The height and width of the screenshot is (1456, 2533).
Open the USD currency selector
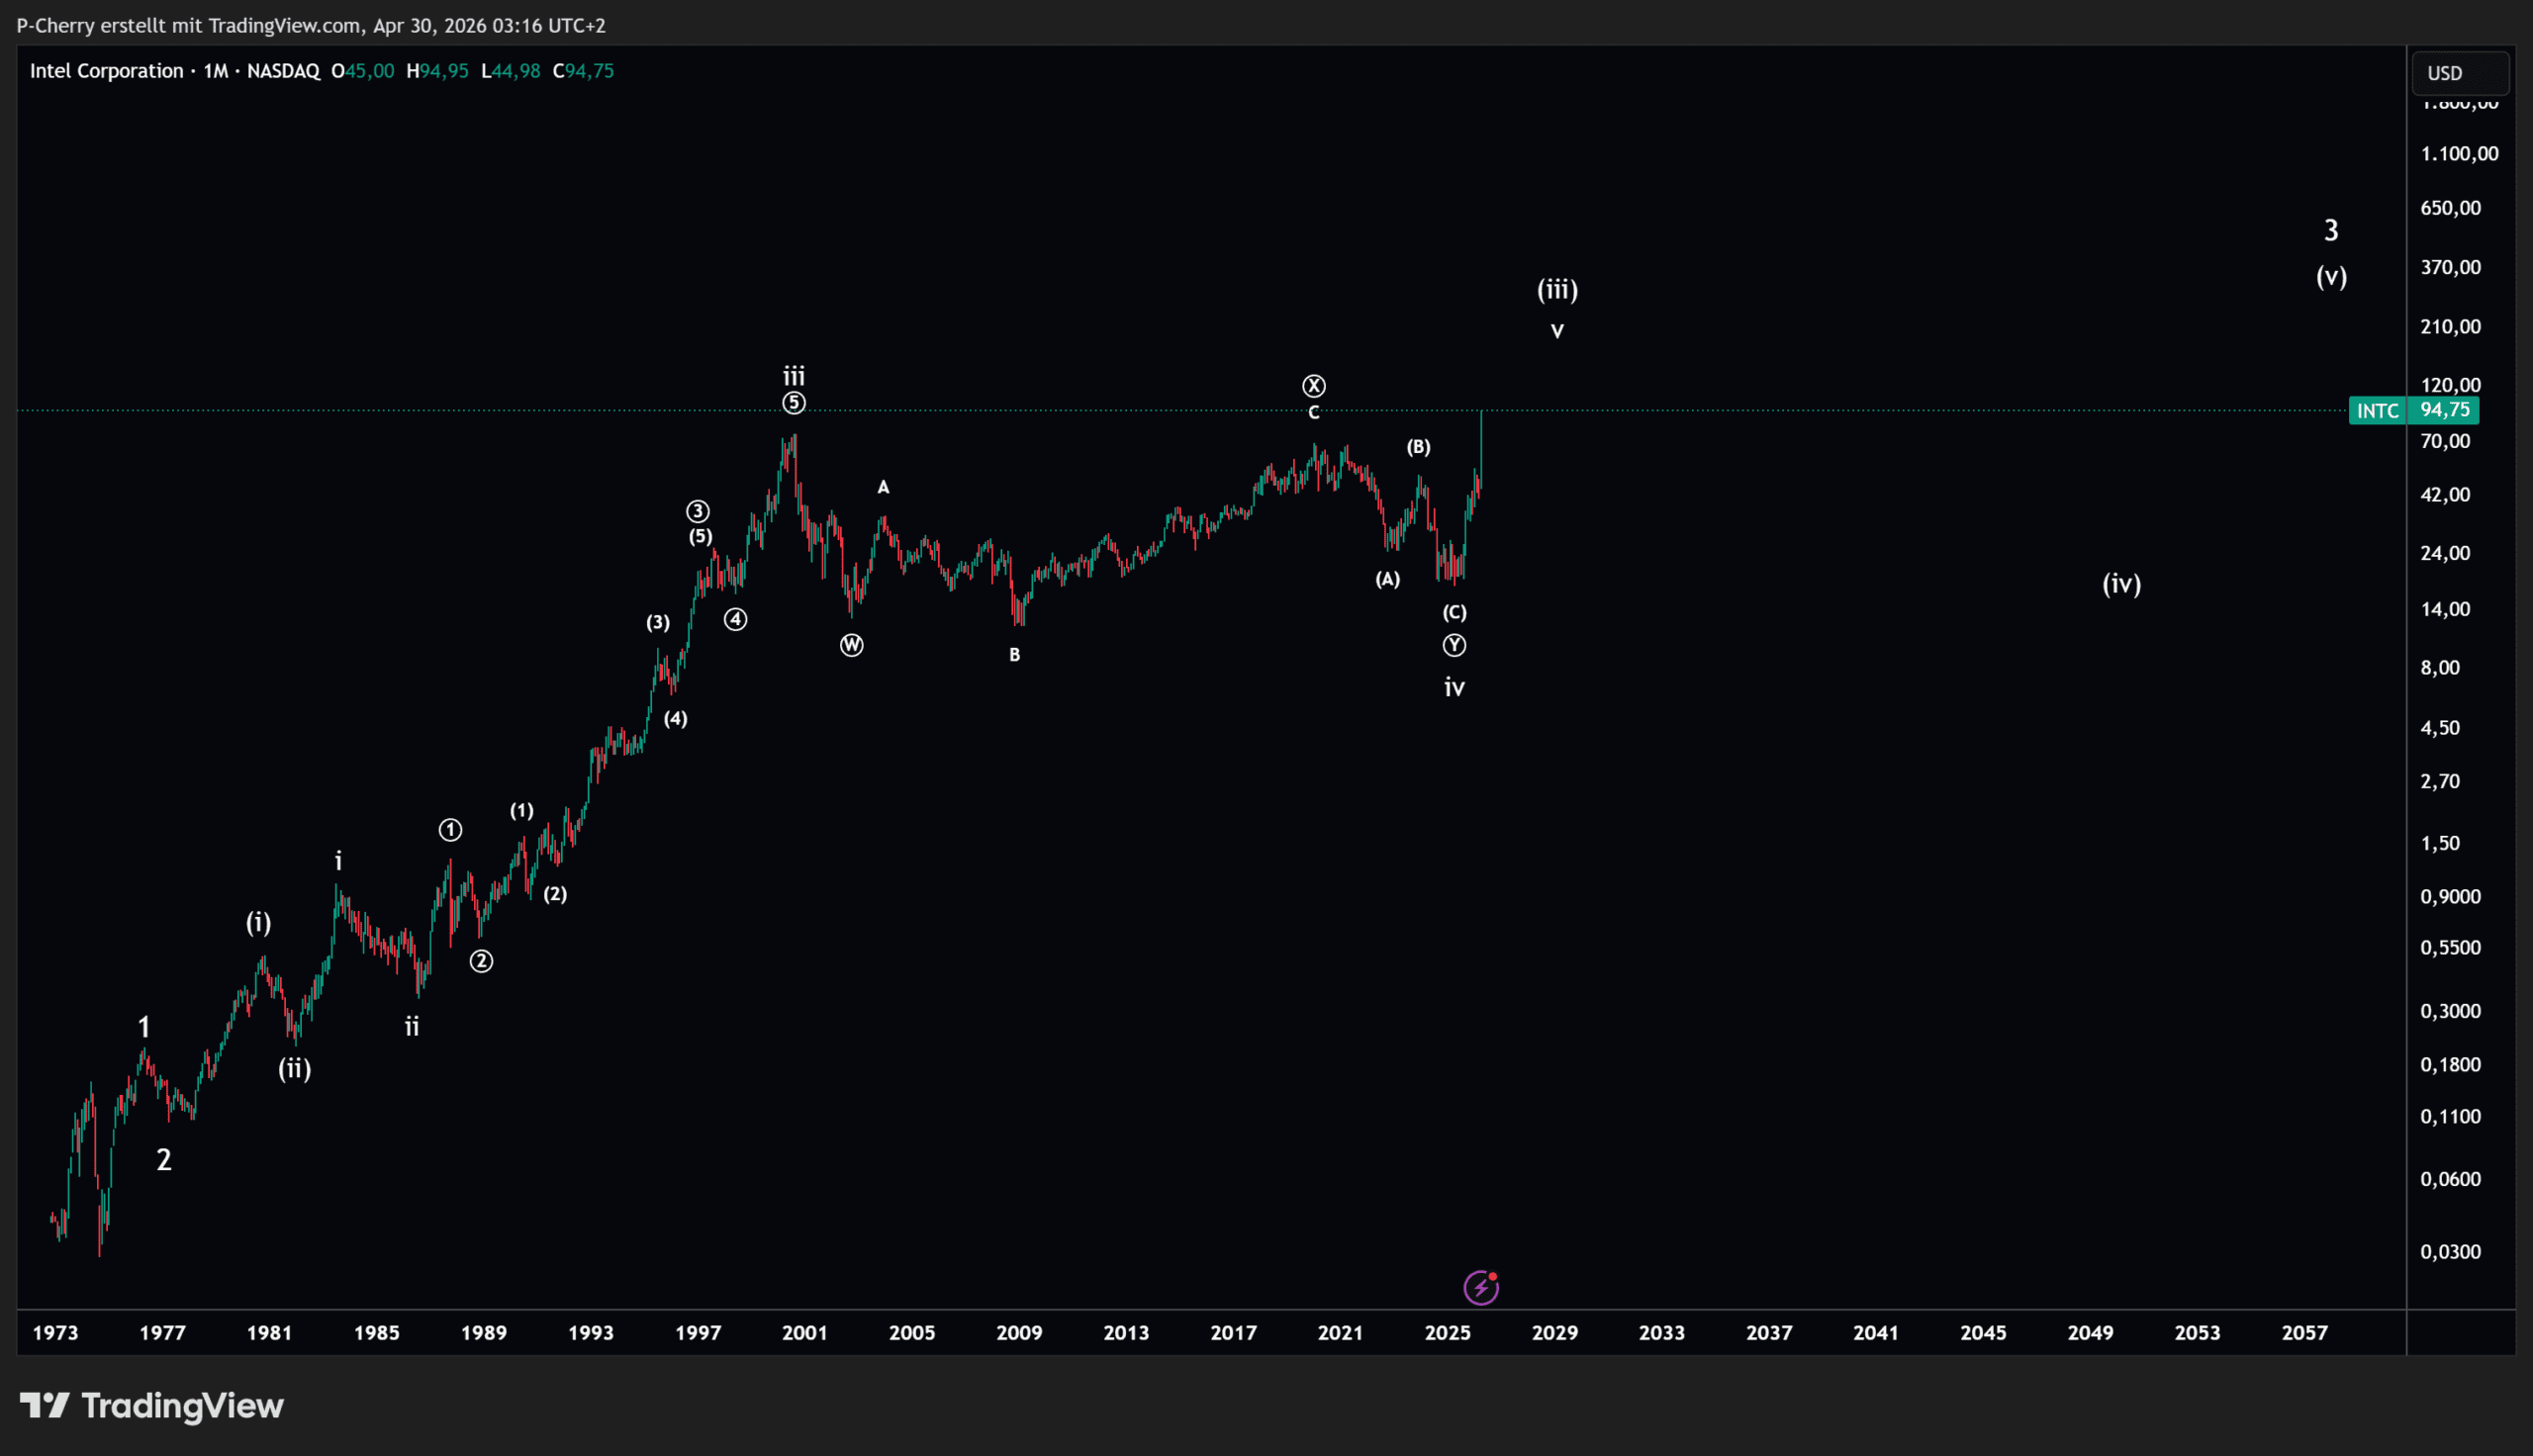pos(2460,73)
